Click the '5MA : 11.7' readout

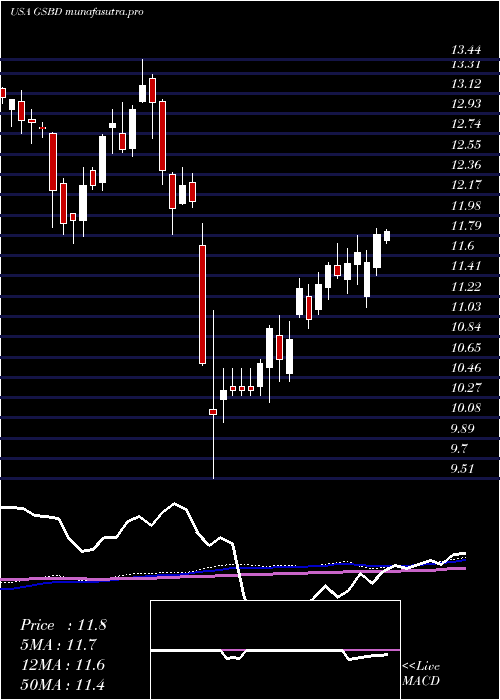tap(58, 645)
